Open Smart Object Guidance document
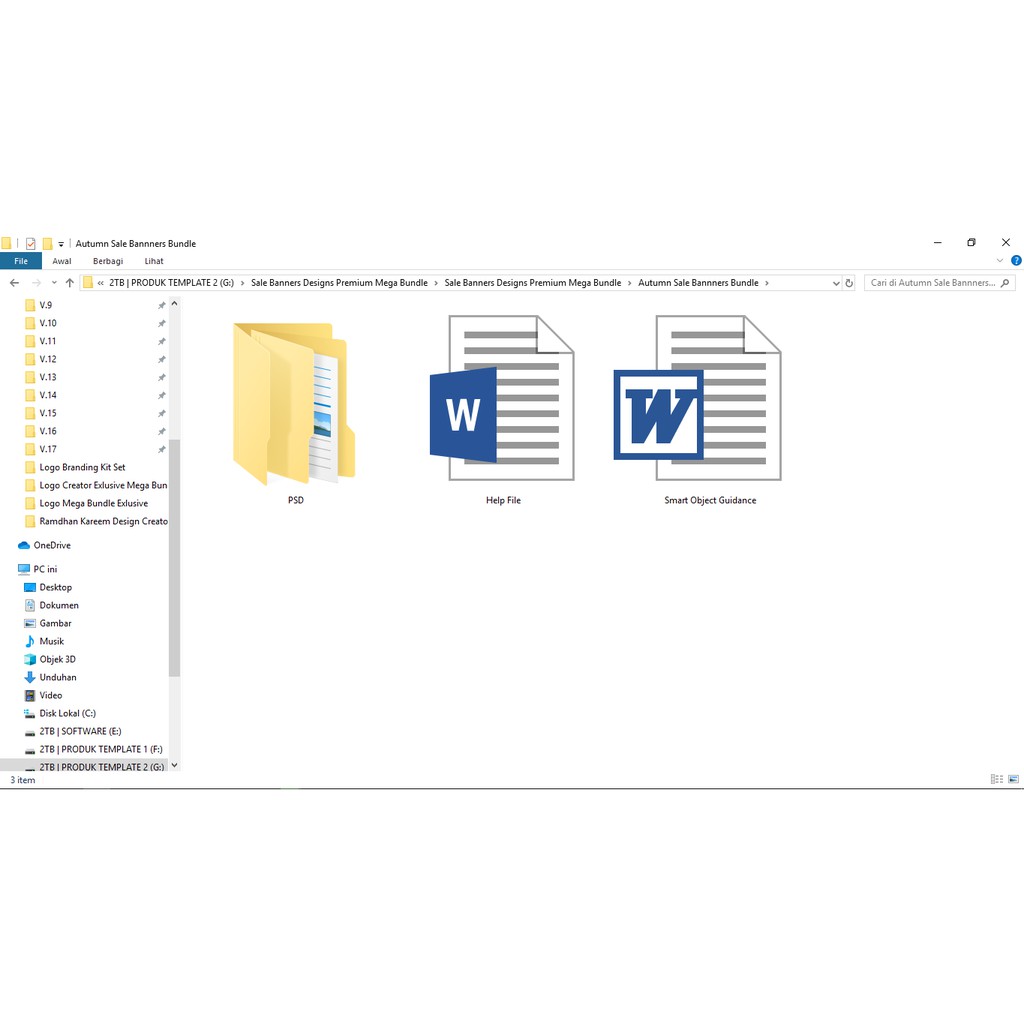 tap(709, 400)
